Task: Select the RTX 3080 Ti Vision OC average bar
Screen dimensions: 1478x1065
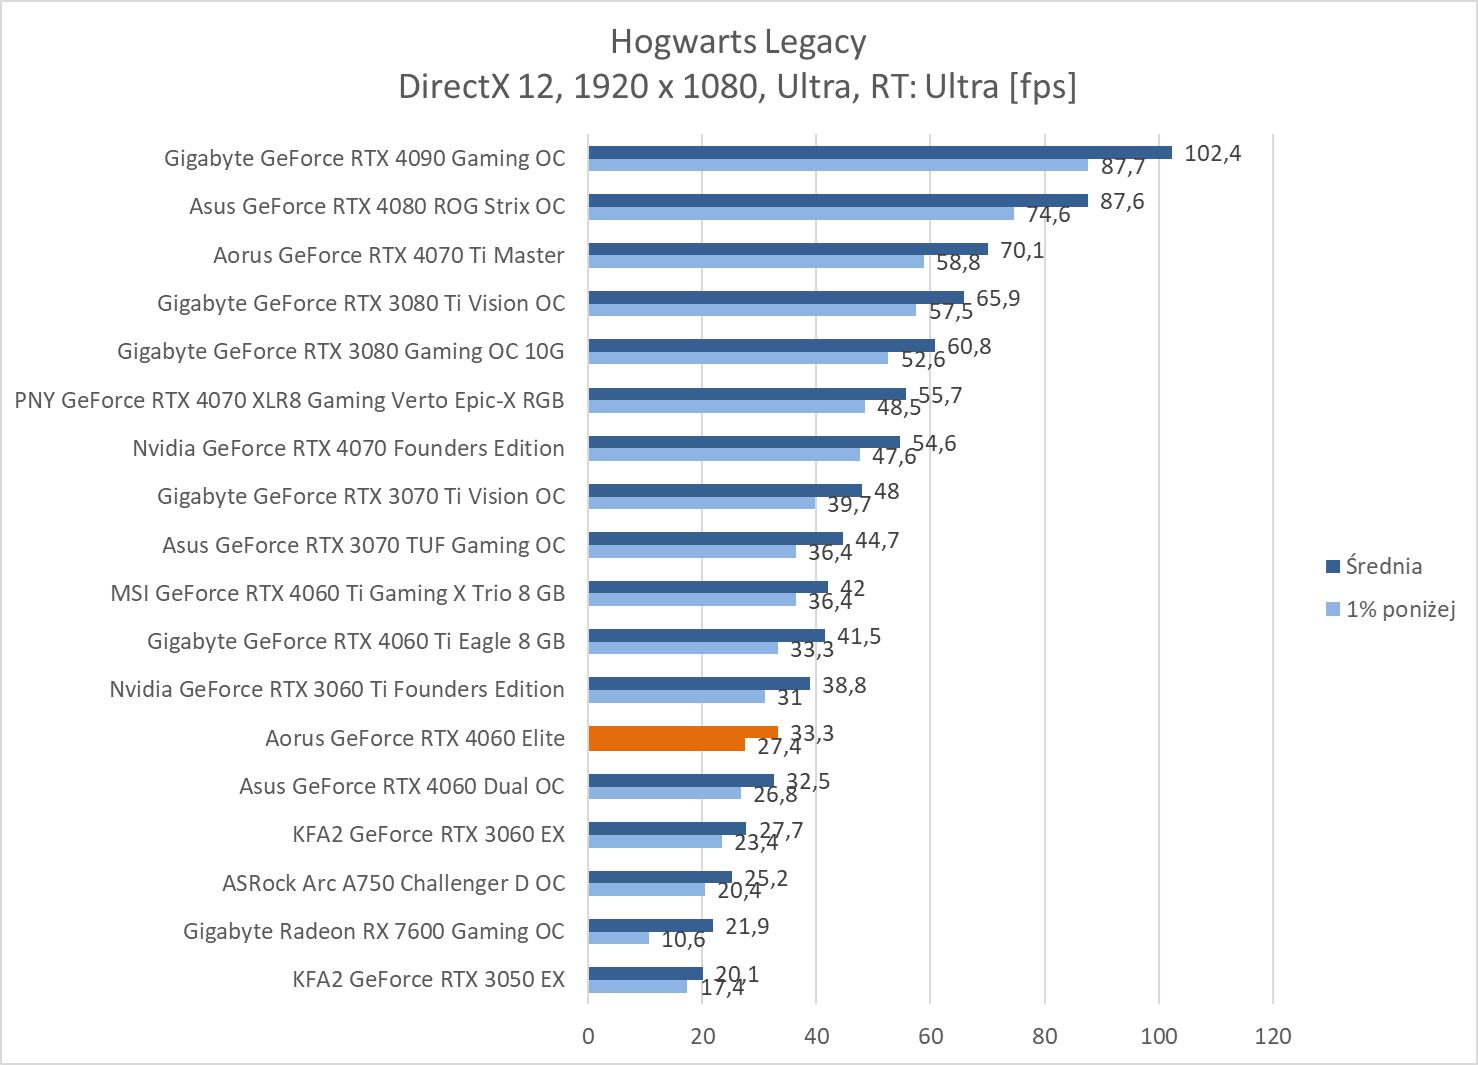Action: coord(775,297)
